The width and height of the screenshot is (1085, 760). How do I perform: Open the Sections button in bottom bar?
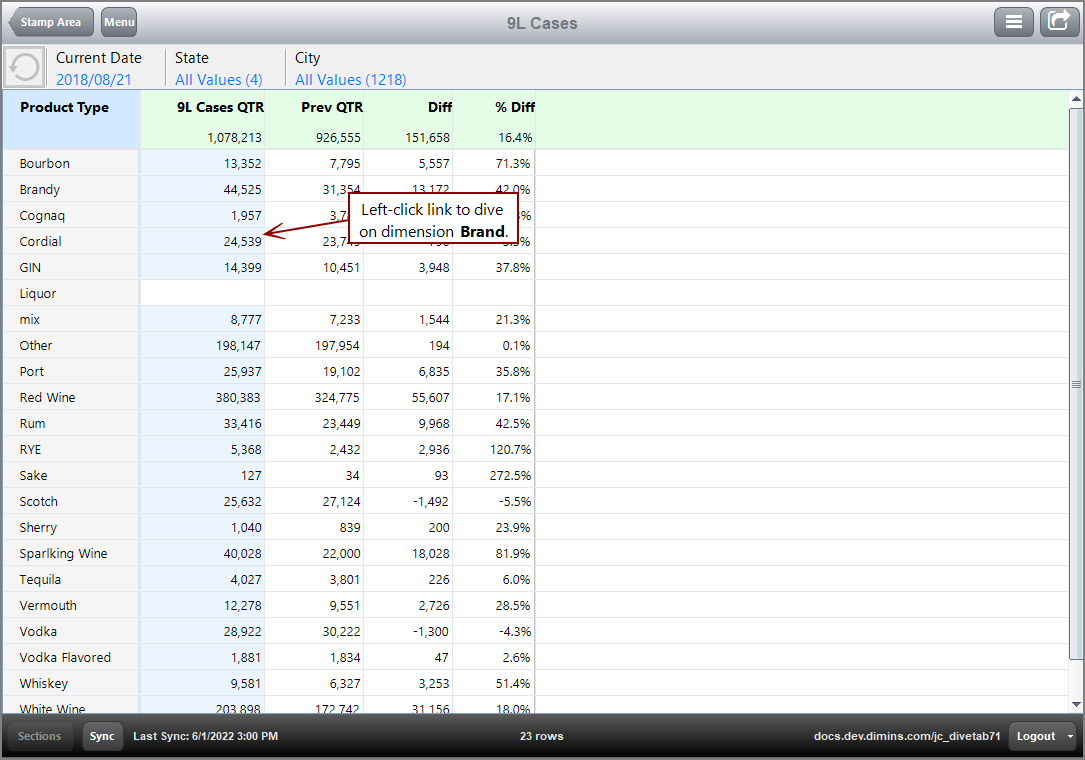[40, 736]
